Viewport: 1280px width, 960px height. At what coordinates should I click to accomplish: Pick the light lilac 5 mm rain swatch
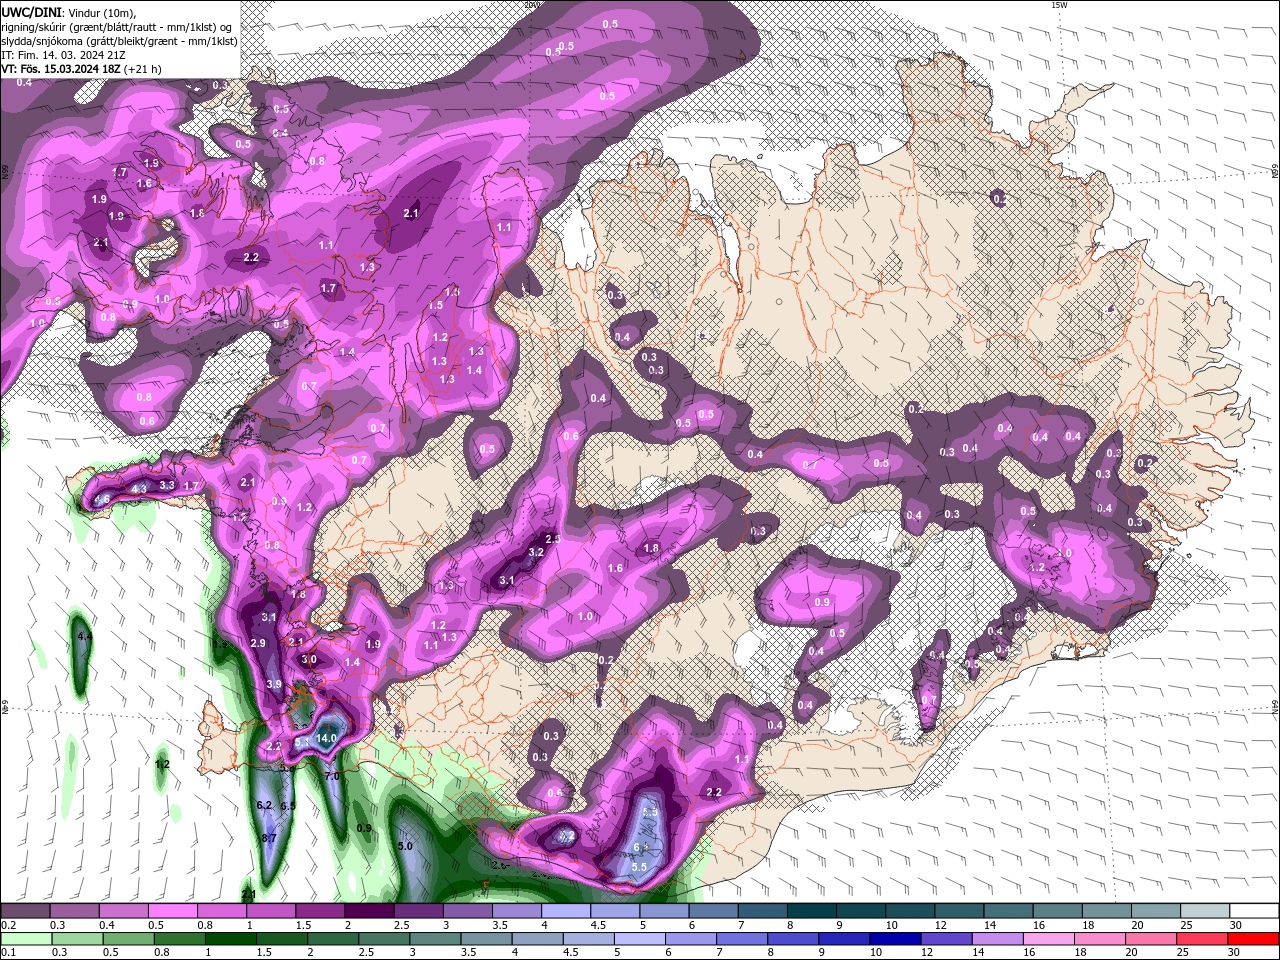640,939
